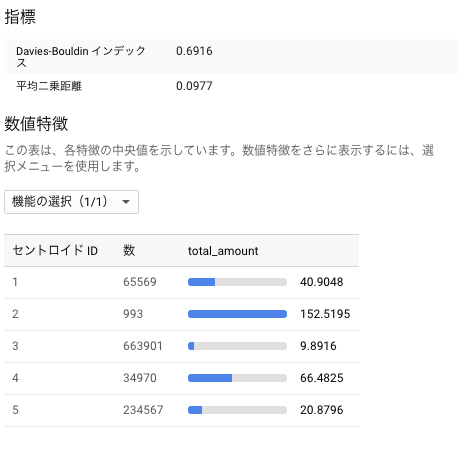Click the total_amount column header
Image resolution: width=458 pixels, height=453 pixels.
(x=223, y=251)
